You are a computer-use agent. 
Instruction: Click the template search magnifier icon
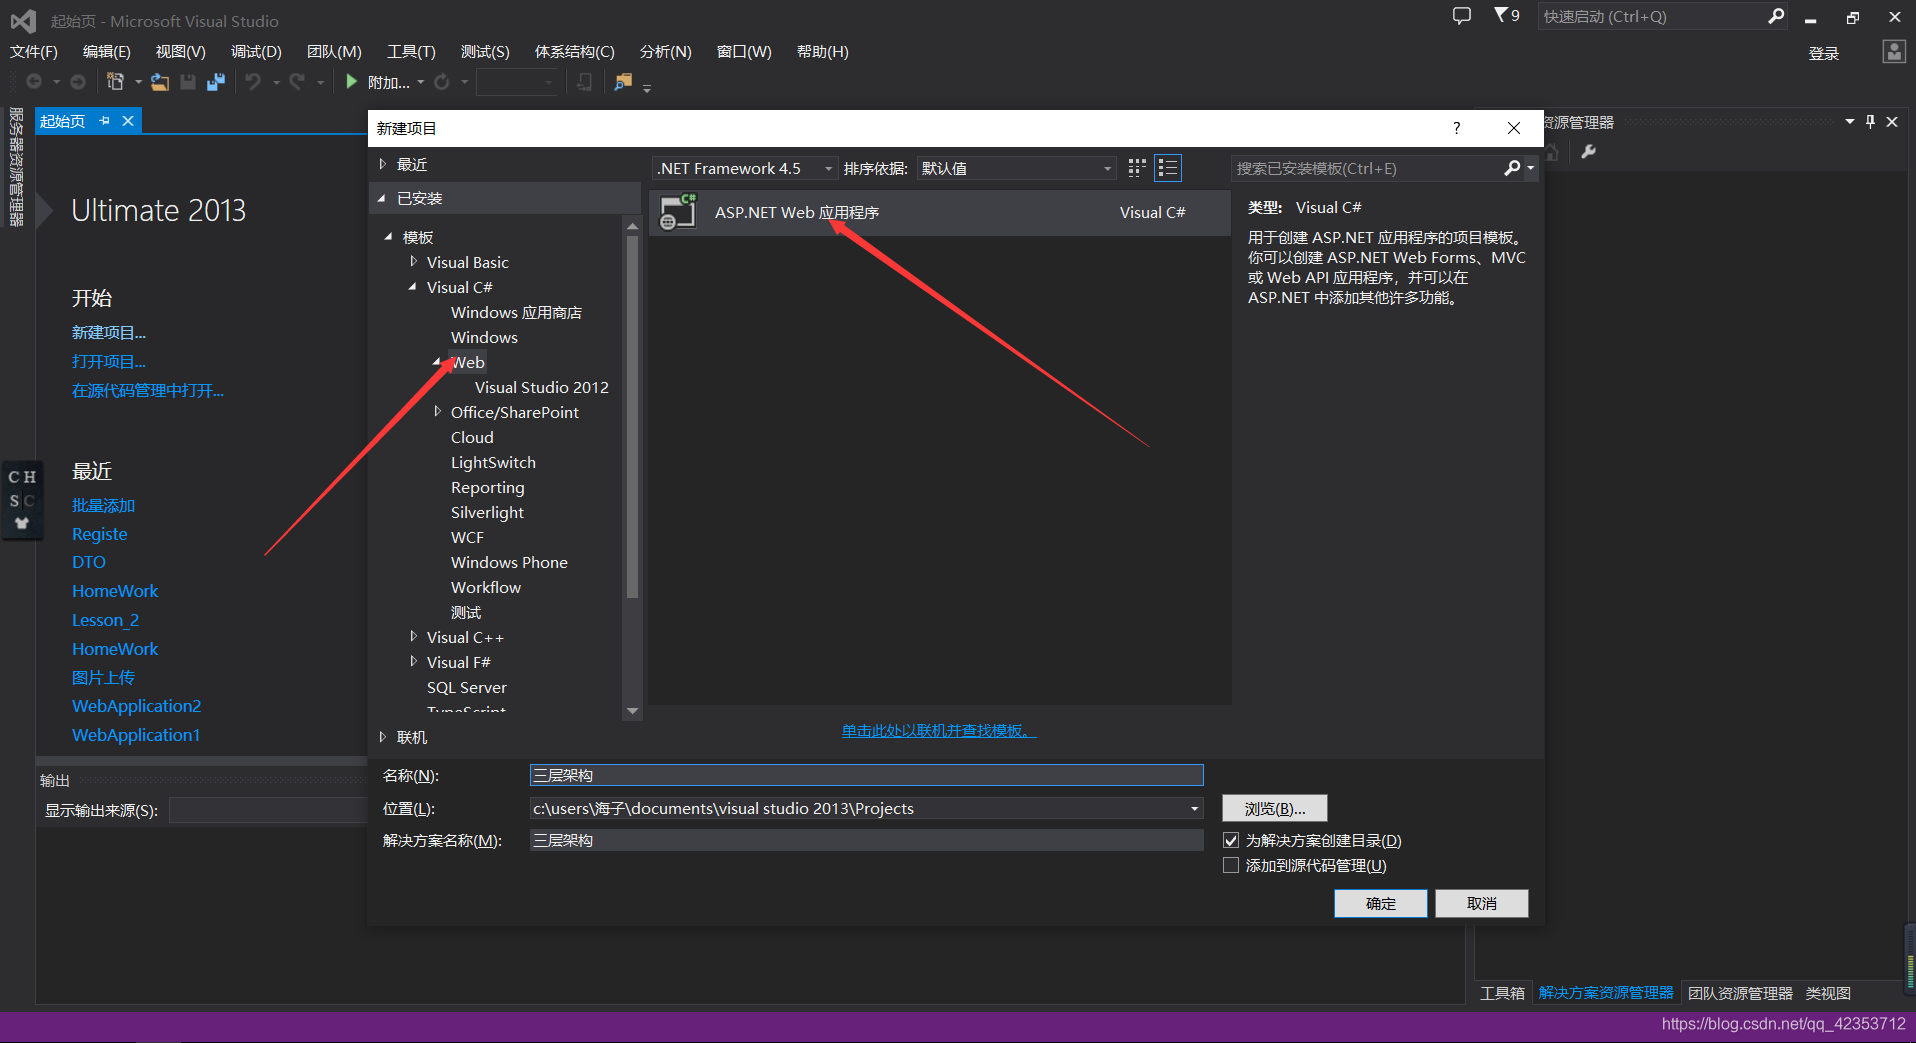pyautogui.click(x=1513, y=168)
